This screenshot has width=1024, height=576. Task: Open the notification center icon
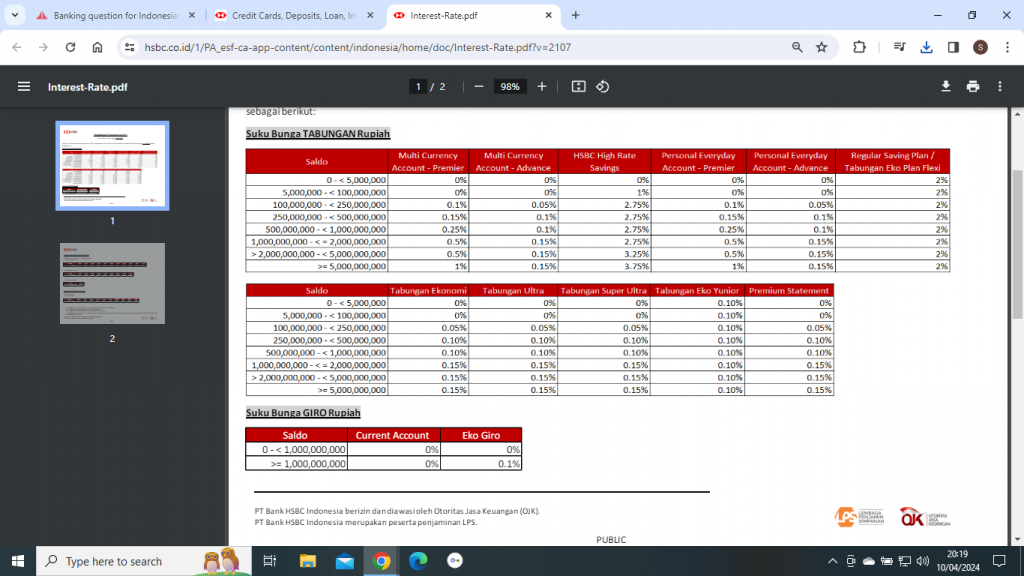pyautogui.click(x=999, y=561)
